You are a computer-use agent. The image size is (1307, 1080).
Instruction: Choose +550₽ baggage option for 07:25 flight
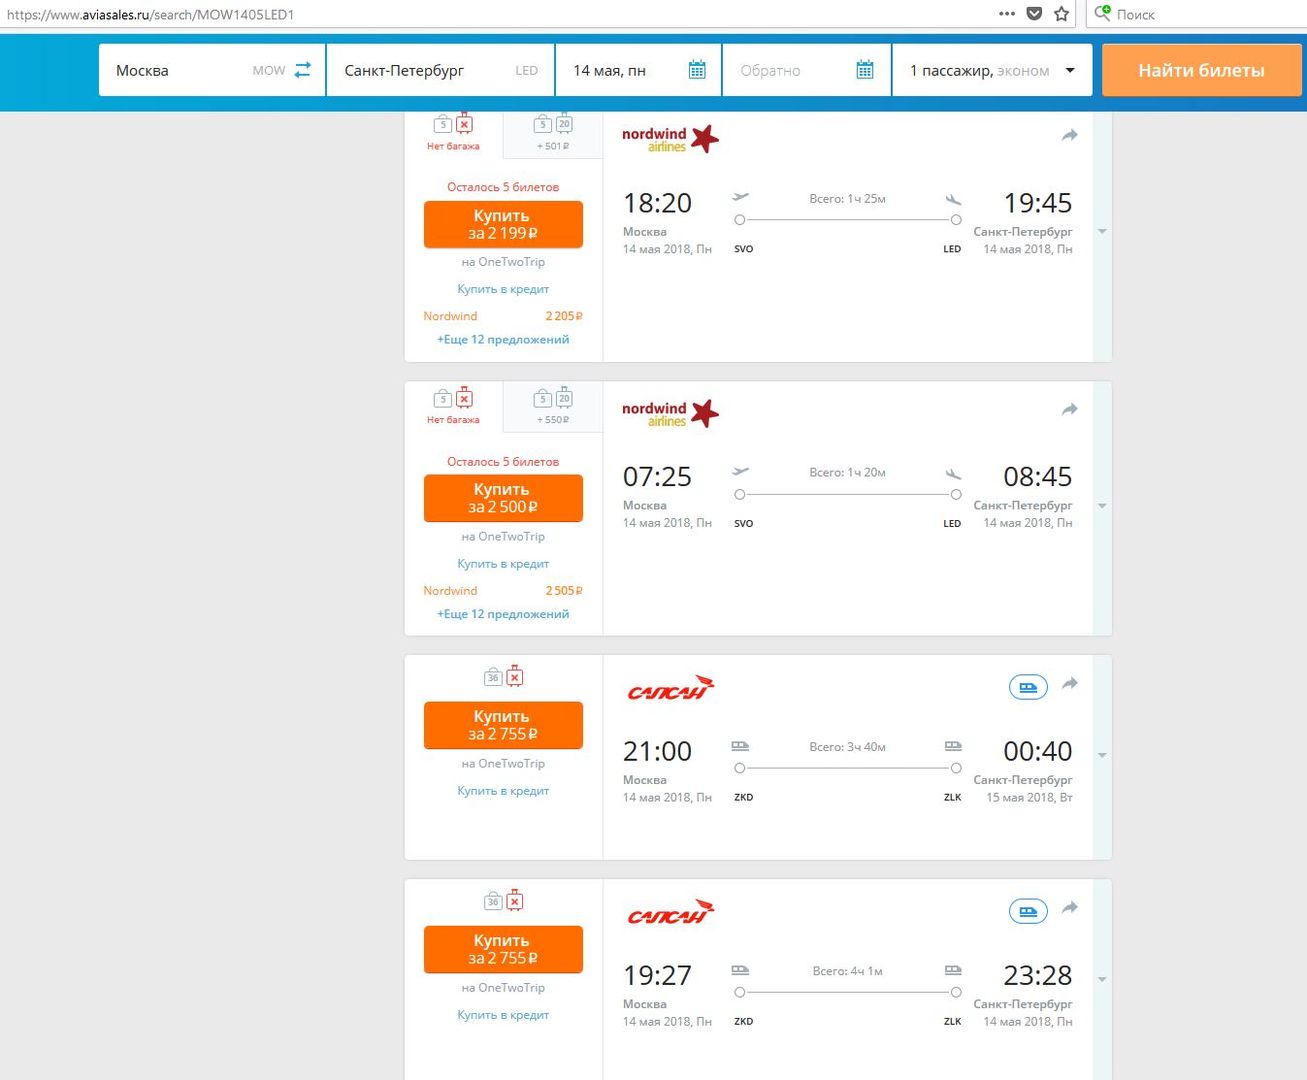[553, 407]
